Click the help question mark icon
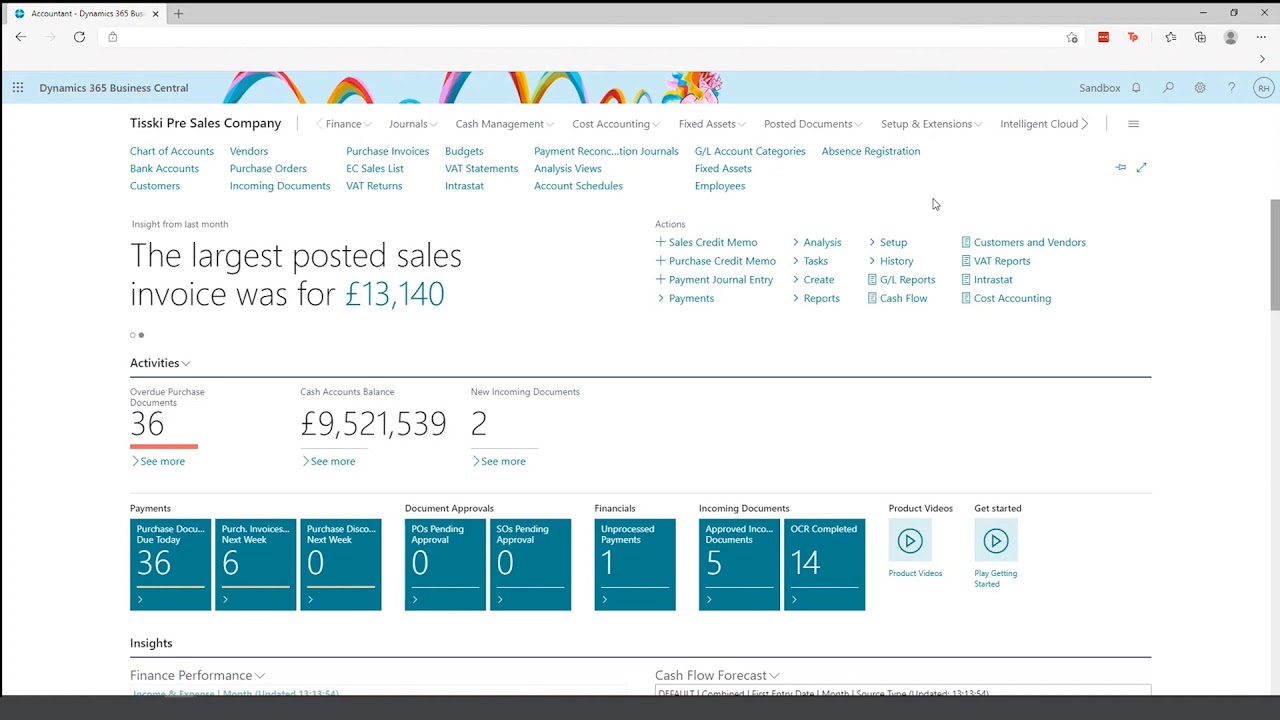The image size is (1280, 720). tap(1231, 88)
